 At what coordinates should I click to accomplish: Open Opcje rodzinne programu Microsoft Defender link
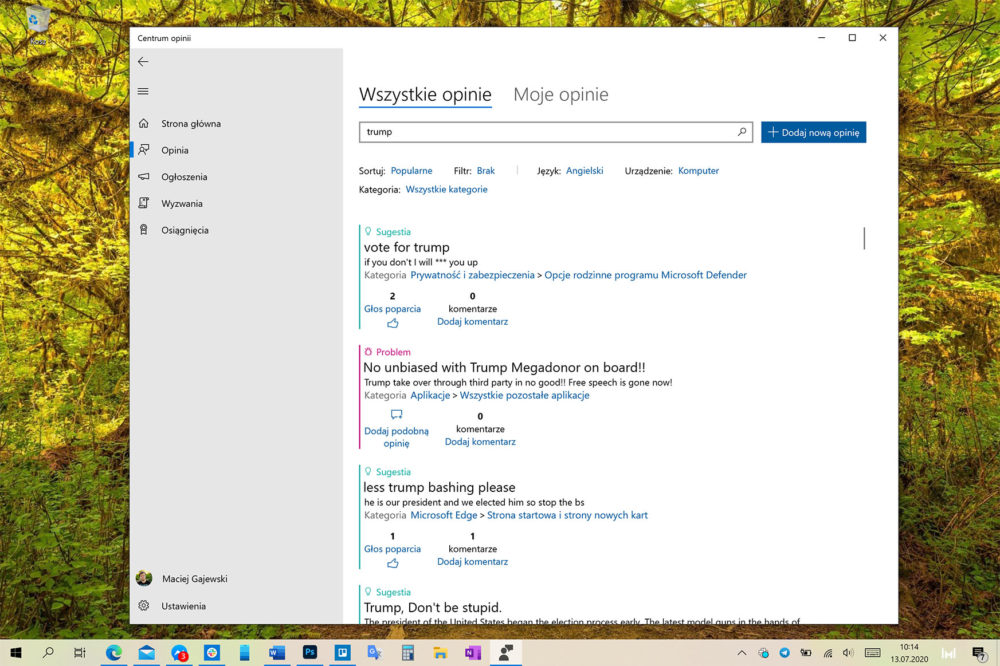645,275
